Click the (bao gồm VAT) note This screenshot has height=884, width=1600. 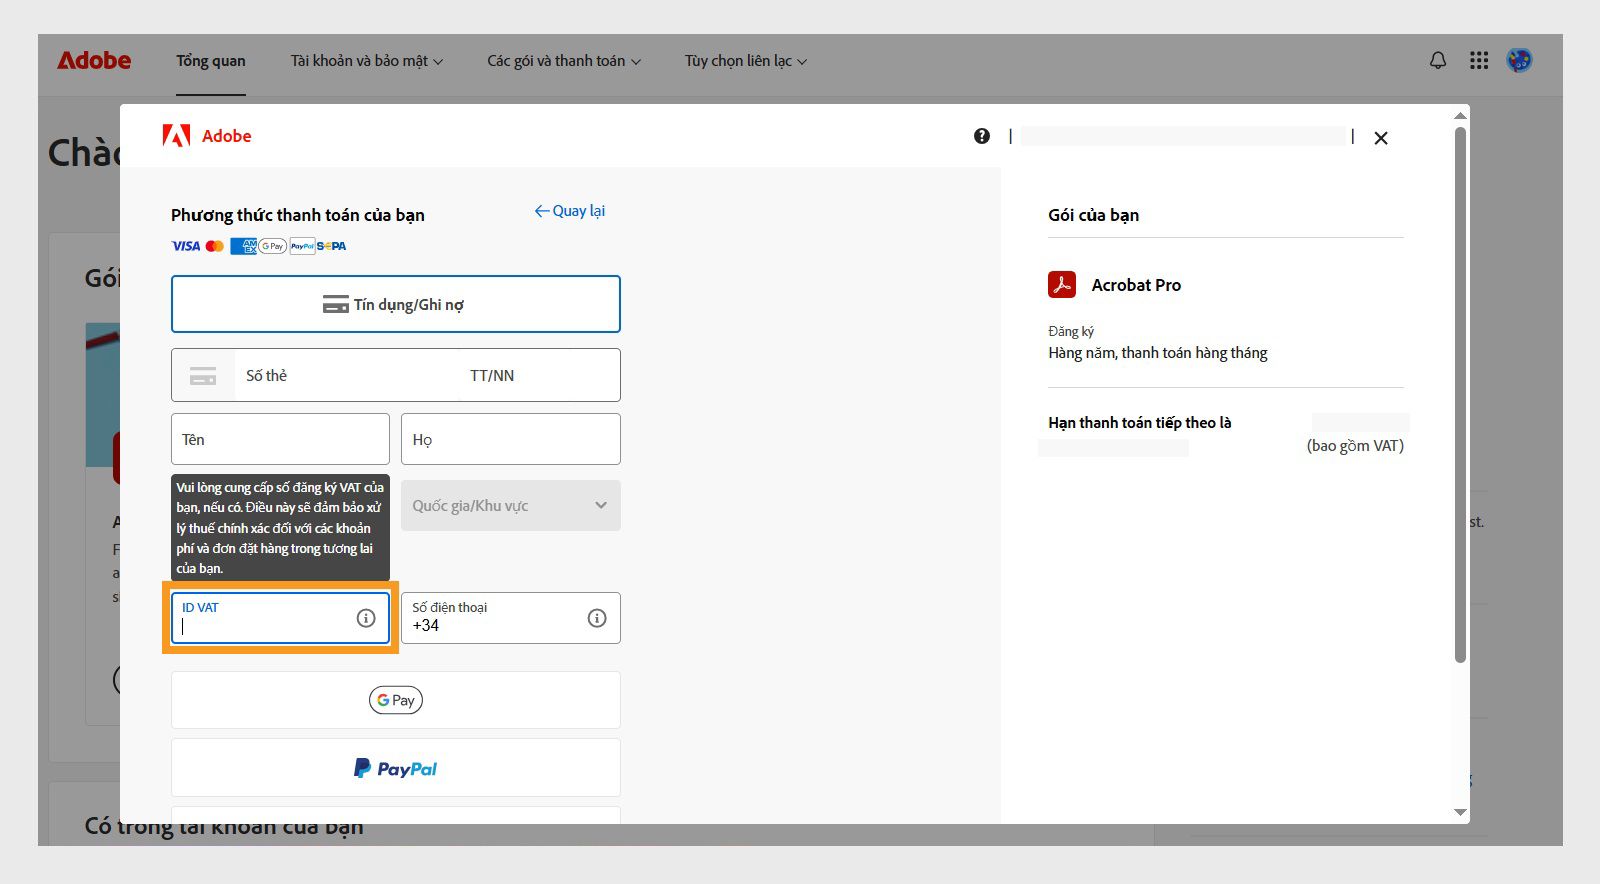tap(1355, 446)
